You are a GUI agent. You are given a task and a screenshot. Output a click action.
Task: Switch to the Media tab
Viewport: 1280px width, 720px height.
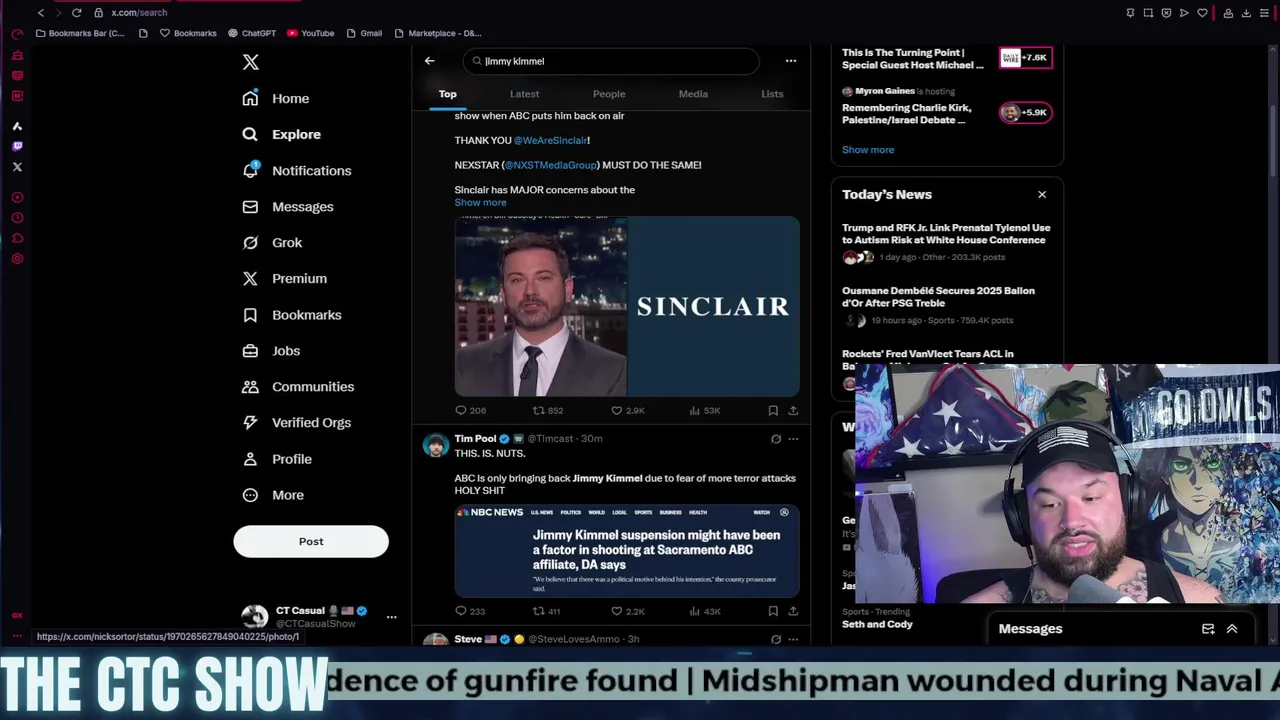point(693,94)
